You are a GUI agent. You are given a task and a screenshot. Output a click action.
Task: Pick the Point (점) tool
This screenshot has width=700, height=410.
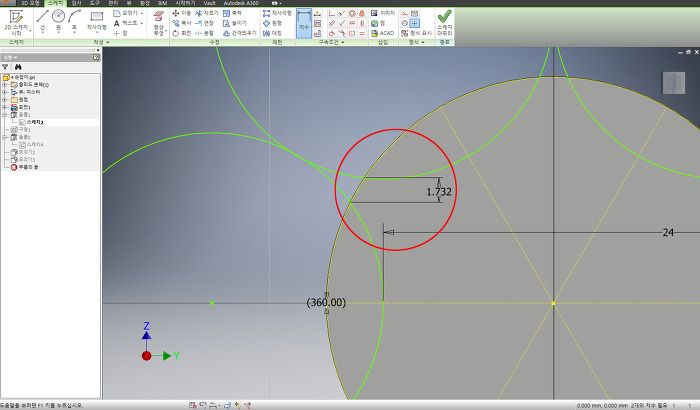pyautogui.click(x=121, y=33)
